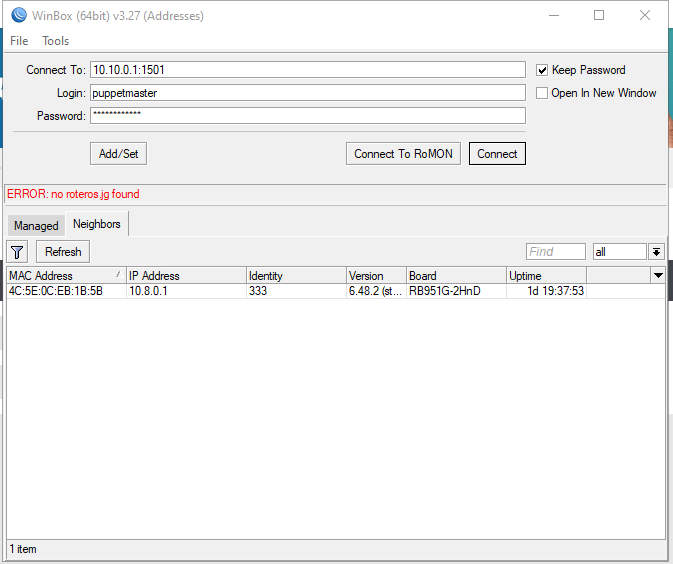Screen dimensions: 673x564
Task: Click the Find search box
Action: coord(556,252)
